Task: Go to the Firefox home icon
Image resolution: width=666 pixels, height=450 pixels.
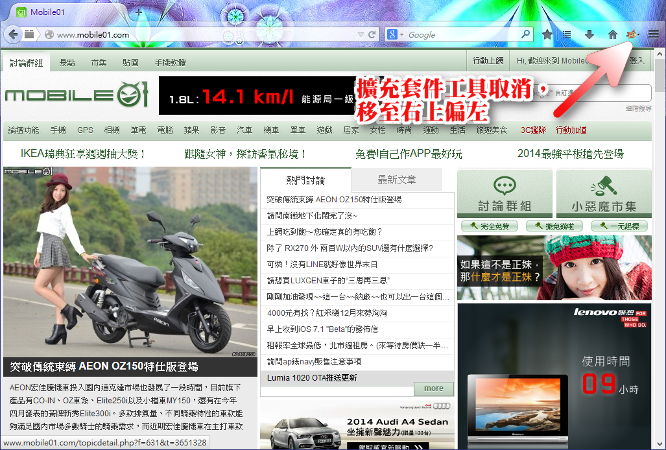Action: (x=611, y=35)
